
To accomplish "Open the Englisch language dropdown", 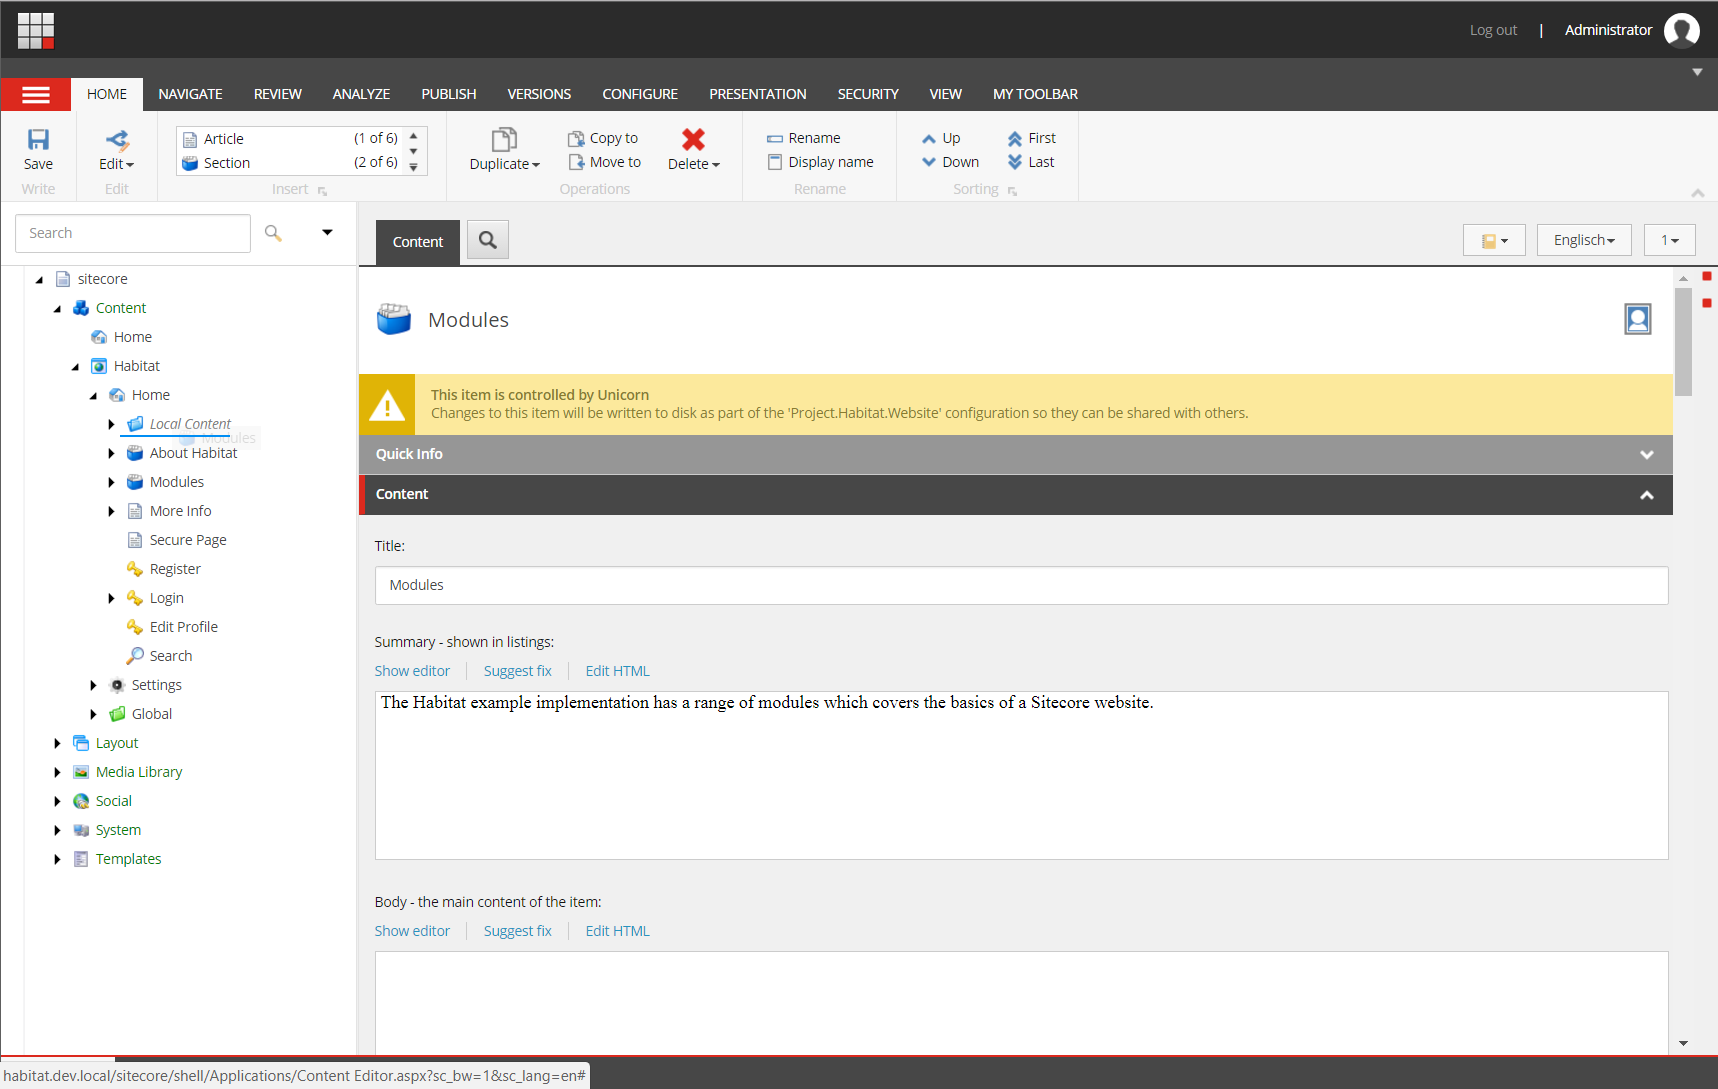I will coord(1584,240).
